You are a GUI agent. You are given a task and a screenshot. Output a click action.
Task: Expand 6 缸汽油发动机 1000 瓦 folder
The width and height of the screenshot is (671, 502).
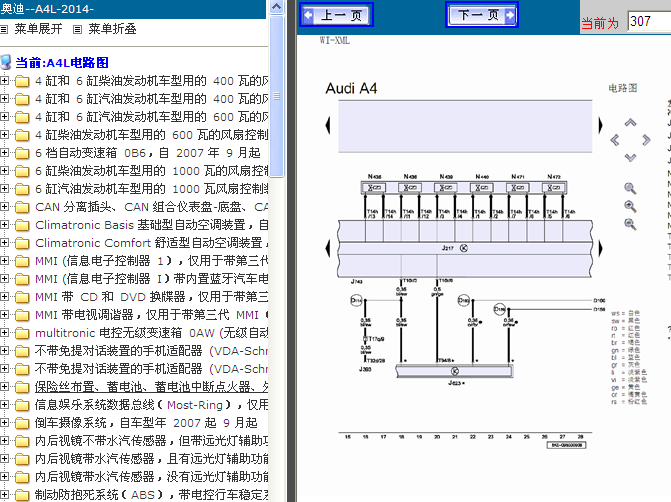5,188
